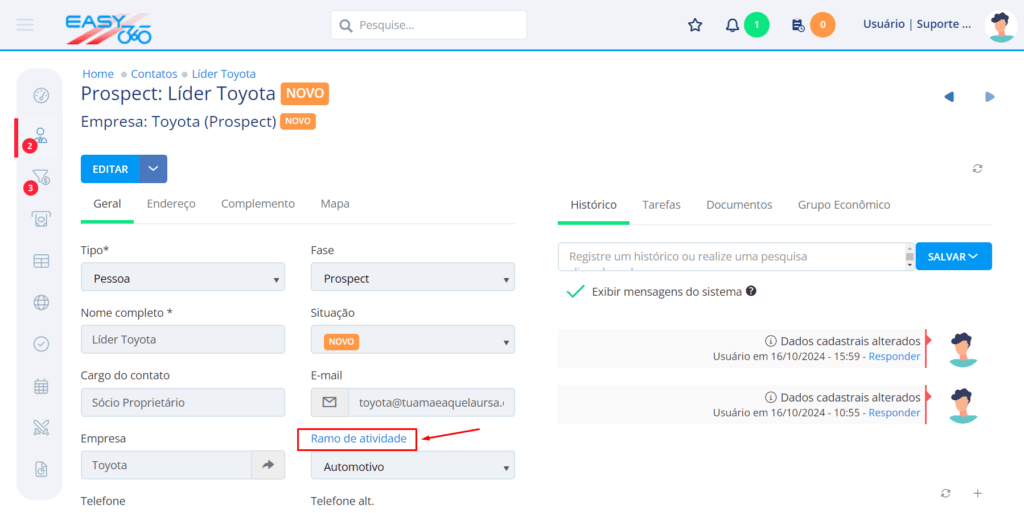This screenshot has height=513, width=1024.
Task: Open Ramo de atividade dropdown showing Automotivo
Action: [413, 465]
